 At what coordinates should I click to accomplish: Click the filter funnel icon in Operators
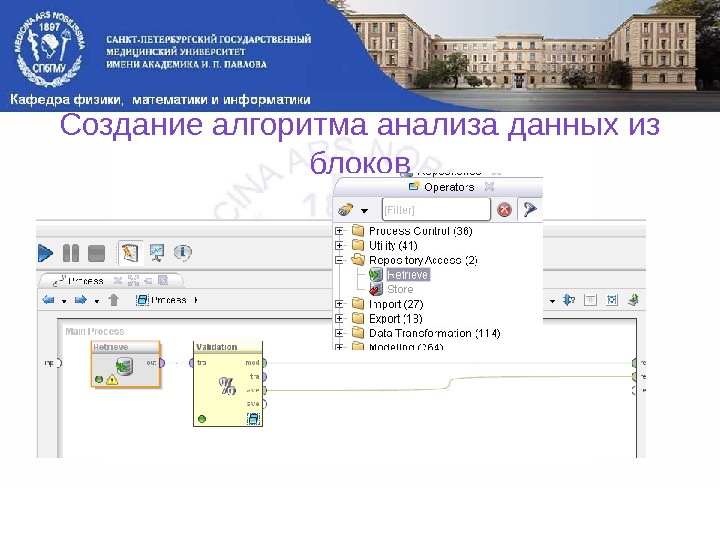(529, 209)
